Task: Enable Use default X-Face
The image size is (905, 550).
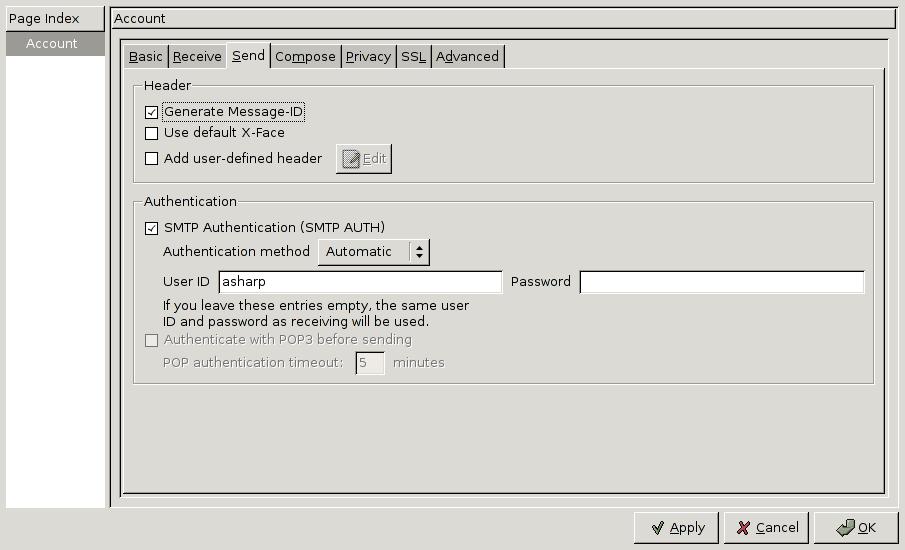Action: (x=152, y=133)
